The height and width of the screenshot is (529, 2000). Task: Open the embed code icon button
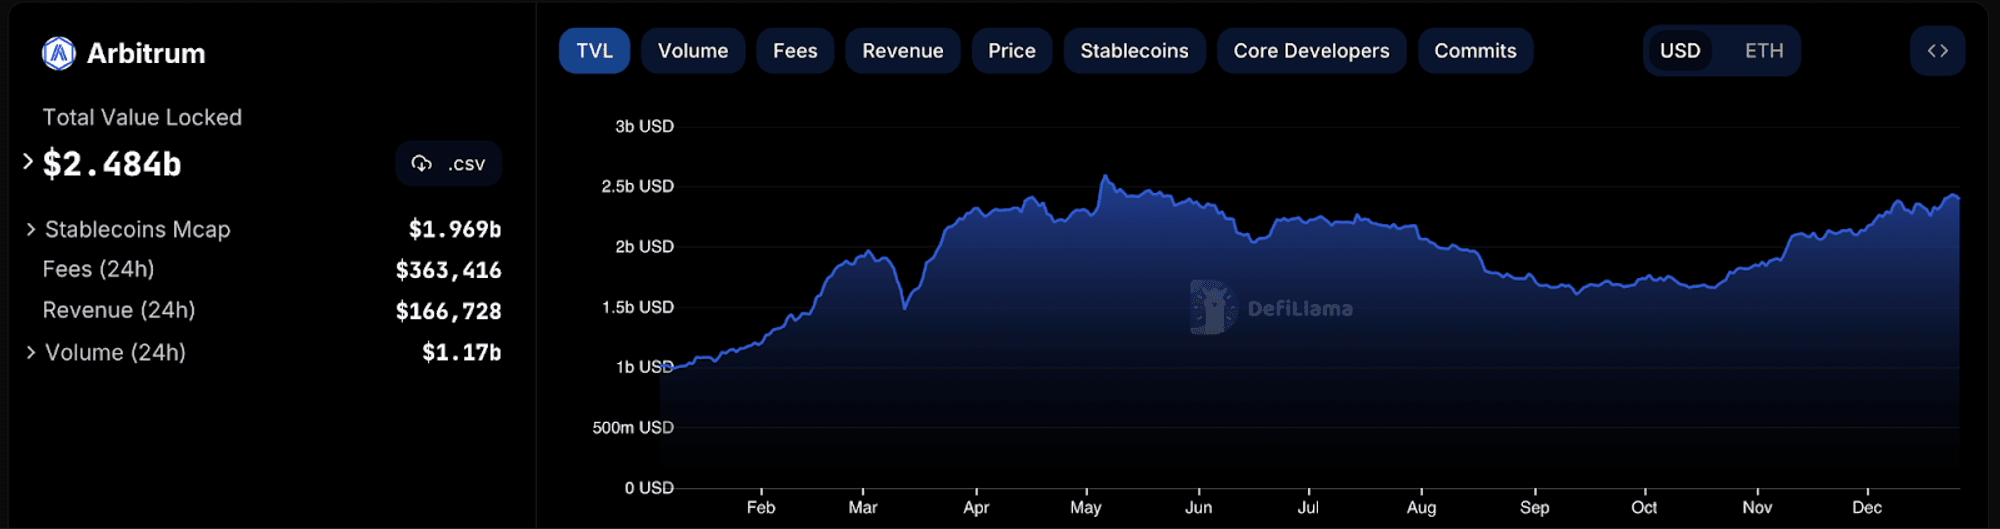[x=1937, y=51]
